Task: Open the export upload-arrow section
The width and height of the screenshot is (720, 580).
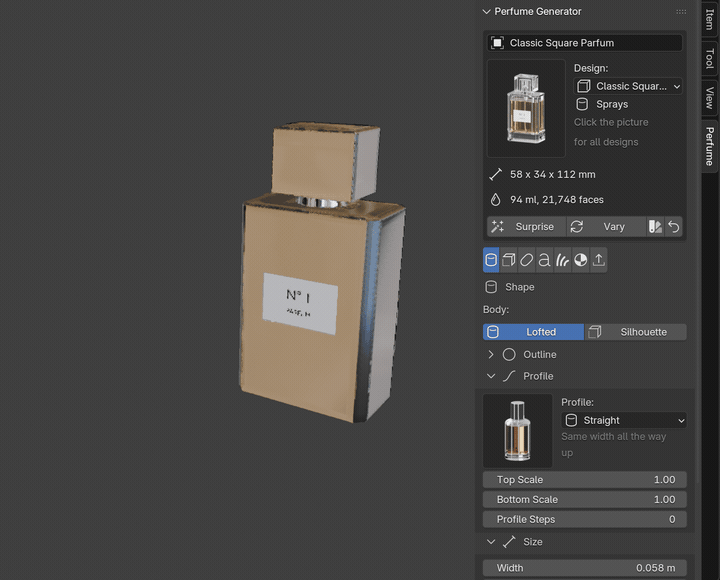Action: 598,260
